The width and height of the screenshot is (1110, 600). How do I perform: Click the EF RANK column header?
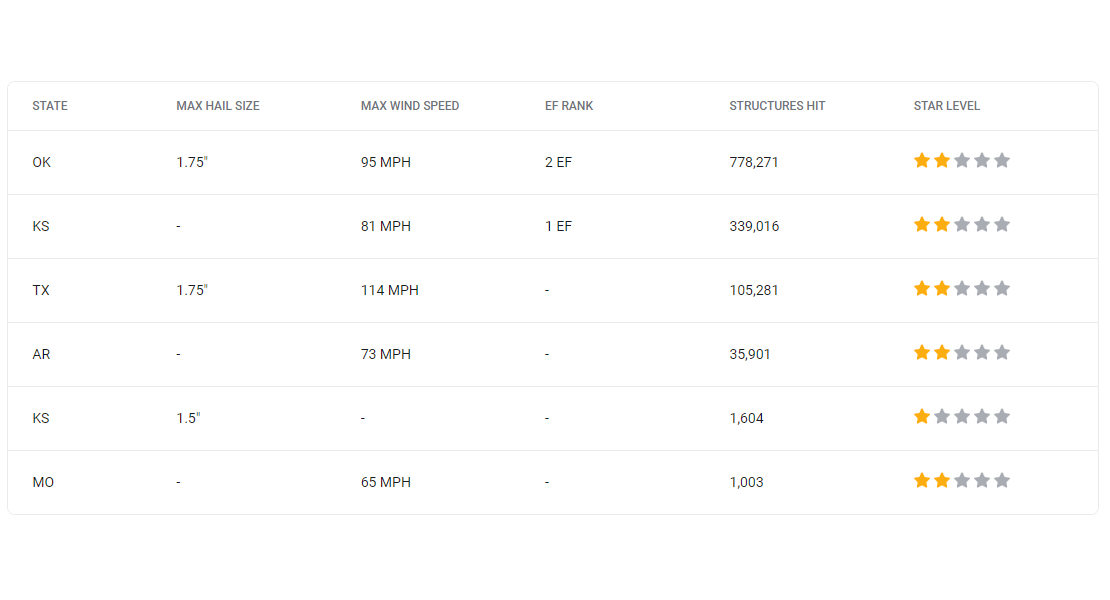569,106
